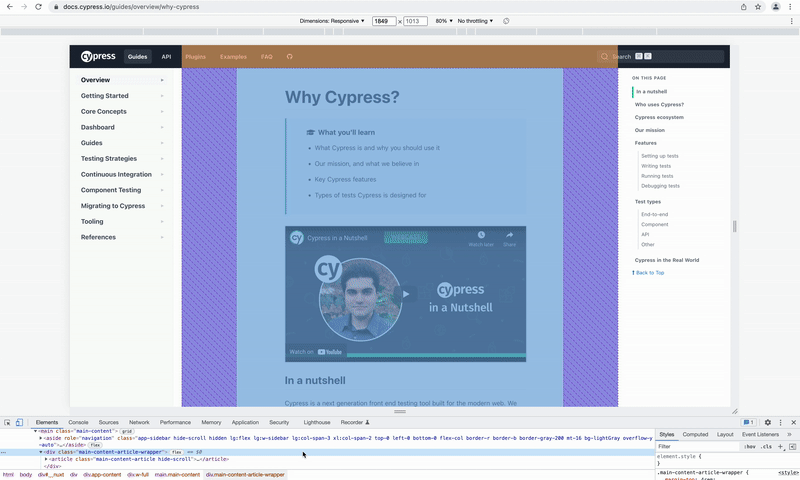Viewport: 800px width, 480px height.
Task: Toggle the computed styles sidebar icon
Action: [792, 446]
